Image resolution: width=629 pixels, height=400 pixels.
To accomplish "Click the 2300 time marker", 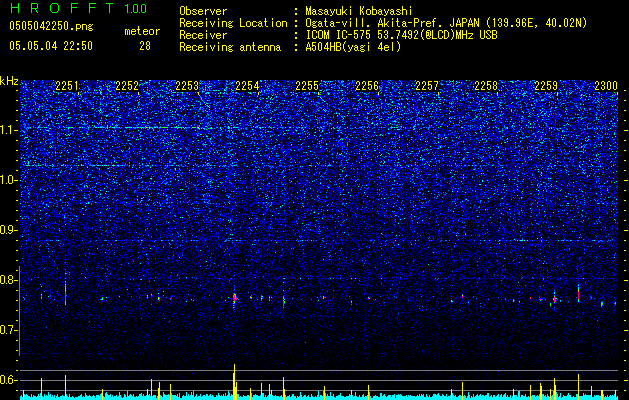I will [606, 86].
